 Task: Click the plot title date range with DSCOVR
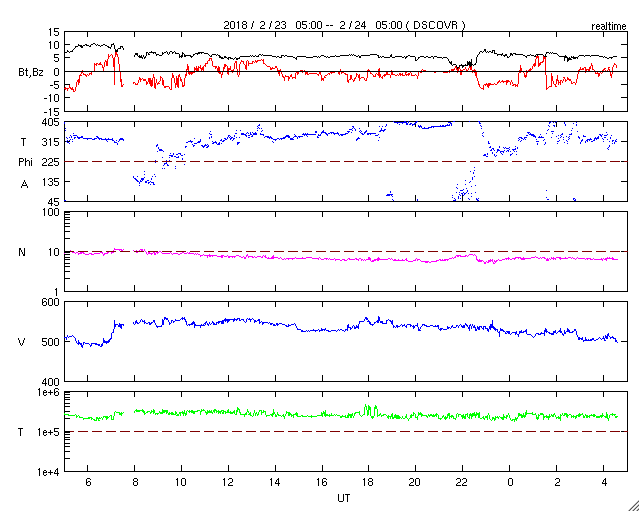(x=344, y=25)
